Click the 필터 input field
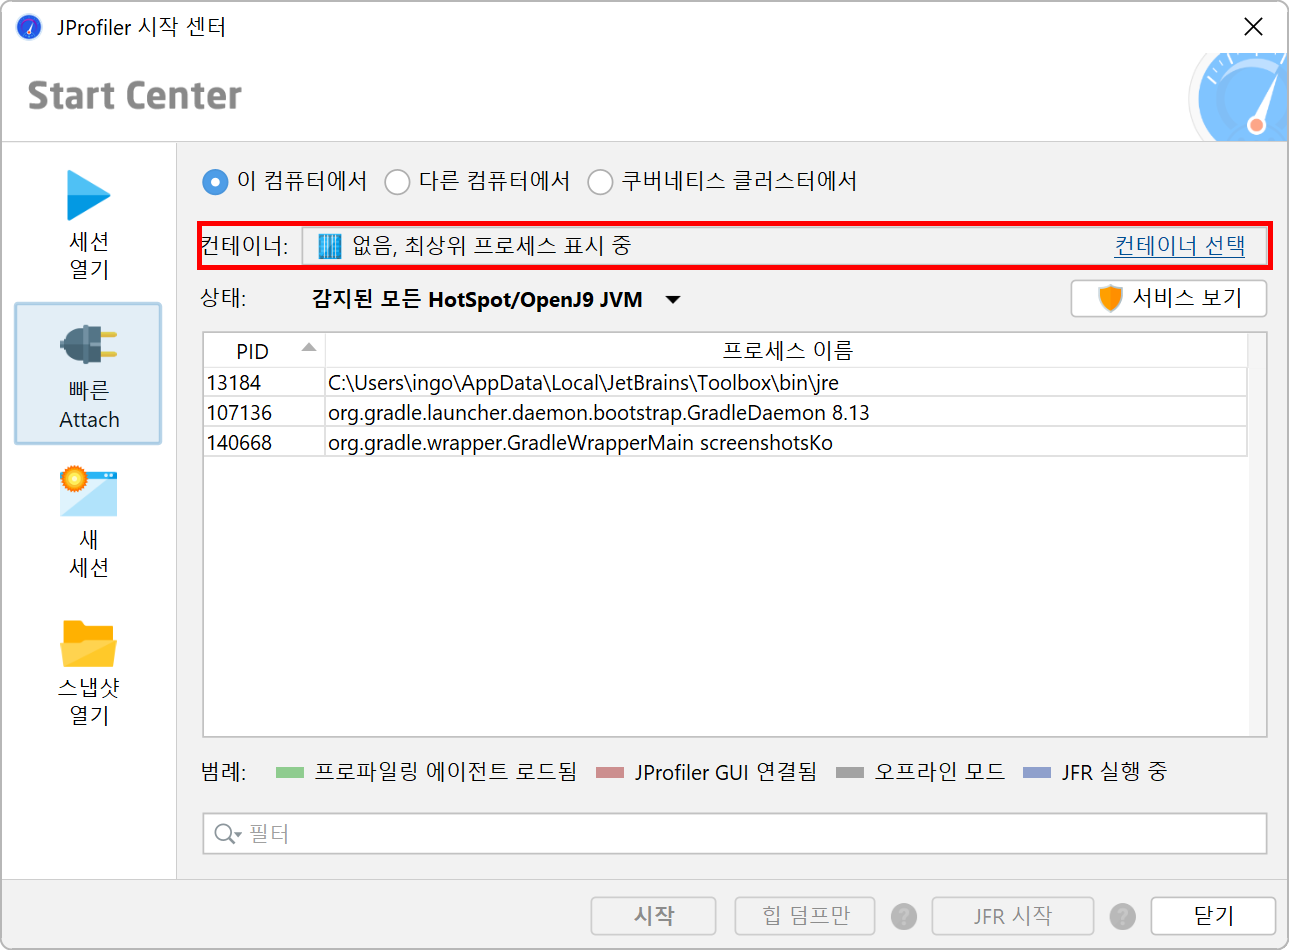The width and height of the screenshot is (1289, 950). tap(735, 834)
